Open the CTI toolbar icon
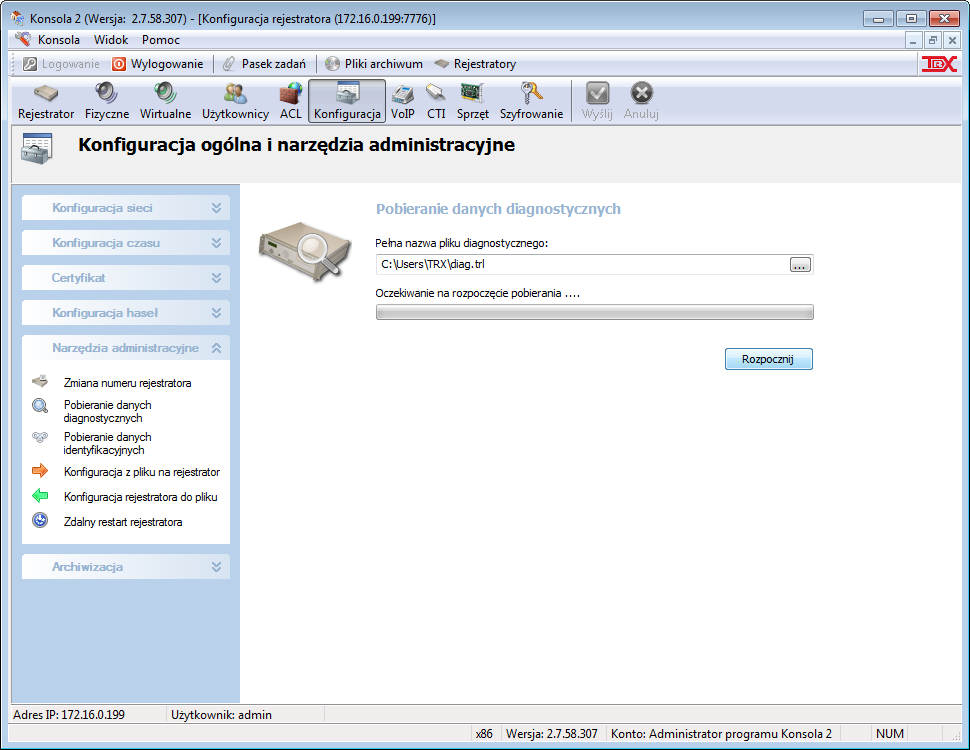Viewport: 970px width, 750px height. 436,101
